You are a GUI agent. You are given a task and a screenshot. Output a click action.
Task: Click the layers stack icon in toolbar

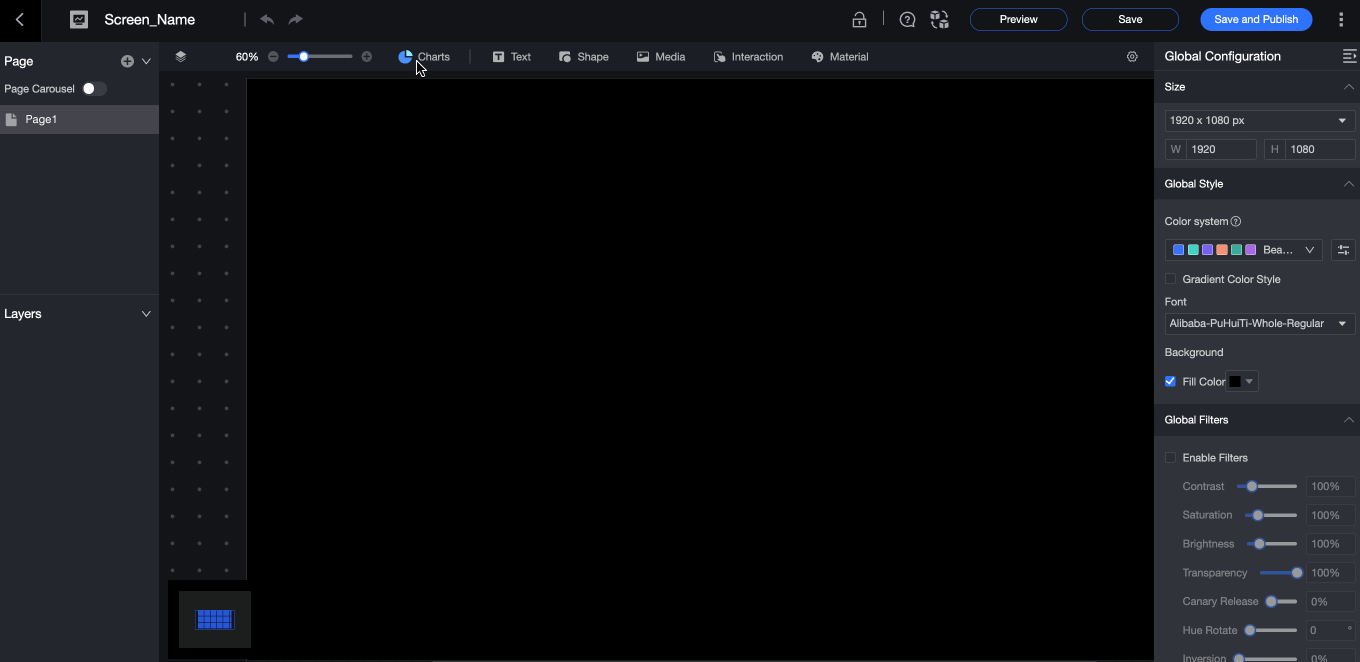[180, 56]
